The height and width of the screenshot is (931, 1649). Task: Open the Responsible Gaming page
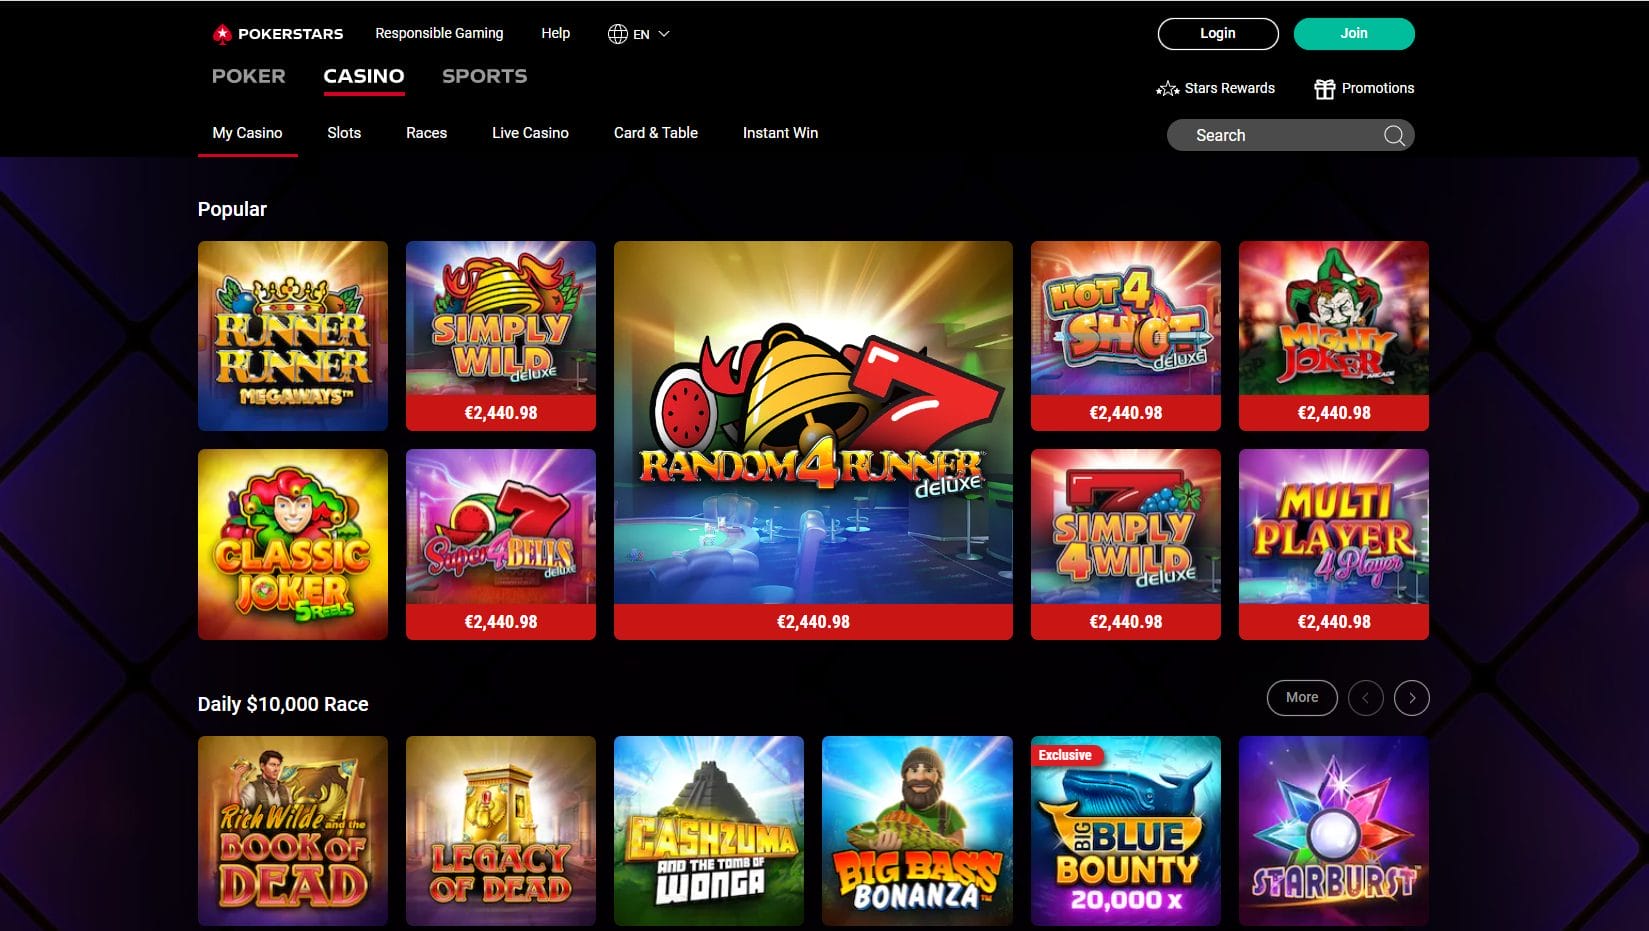tap(438, 33)
